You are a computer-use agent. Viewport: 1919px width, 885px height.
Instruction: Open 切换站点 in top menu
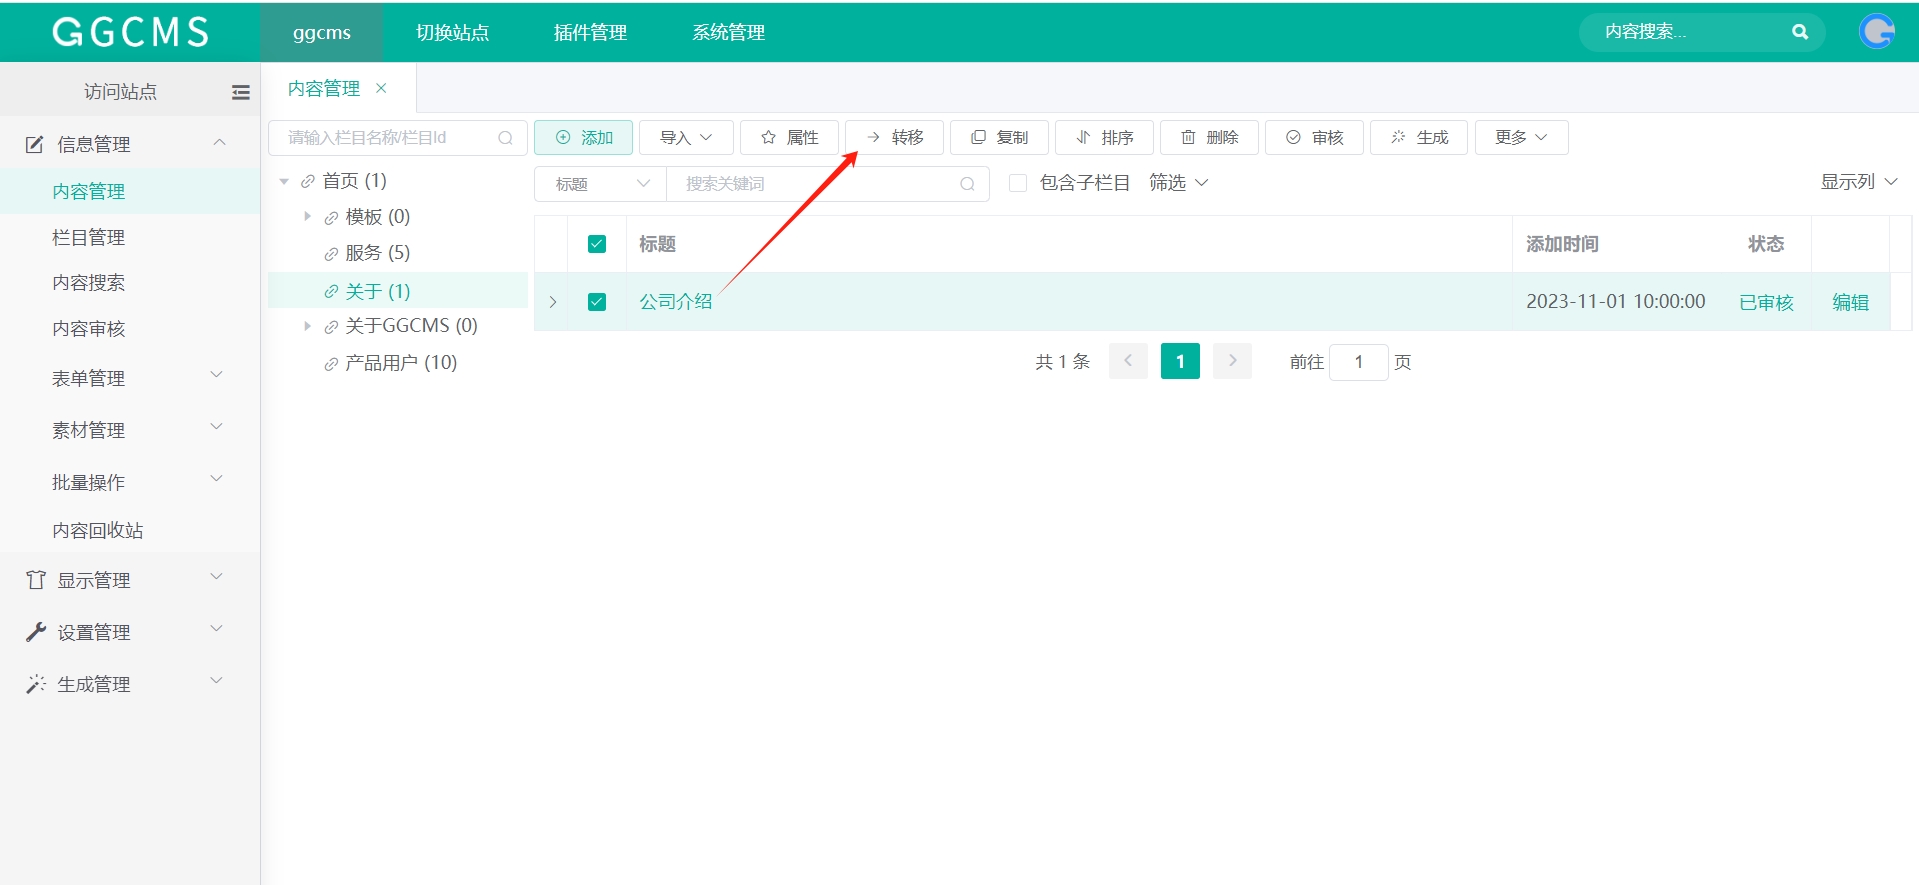click(x=452, y=32)
